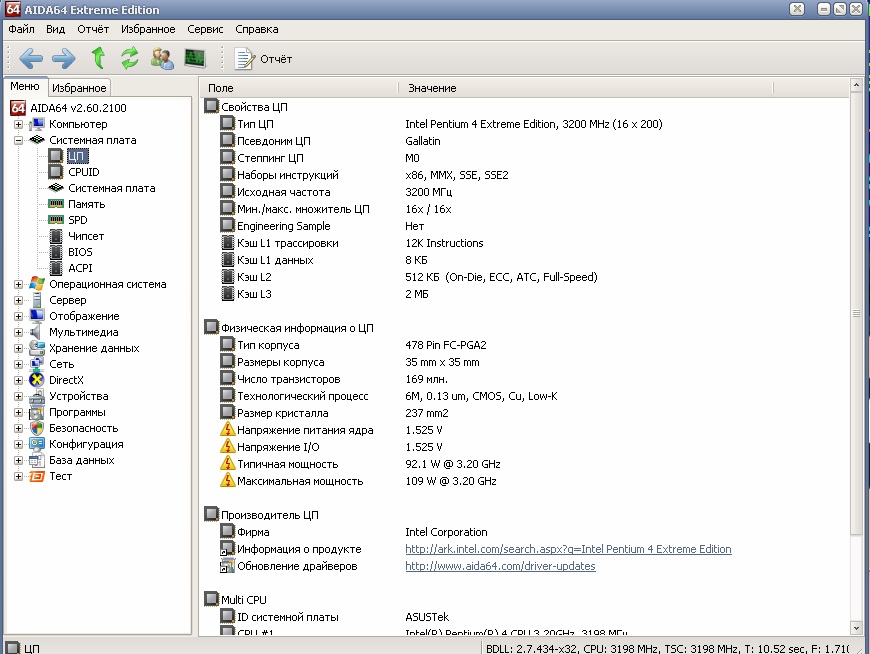
Task: Click the Хранение данных drive icon
Action: pos(37,348)
